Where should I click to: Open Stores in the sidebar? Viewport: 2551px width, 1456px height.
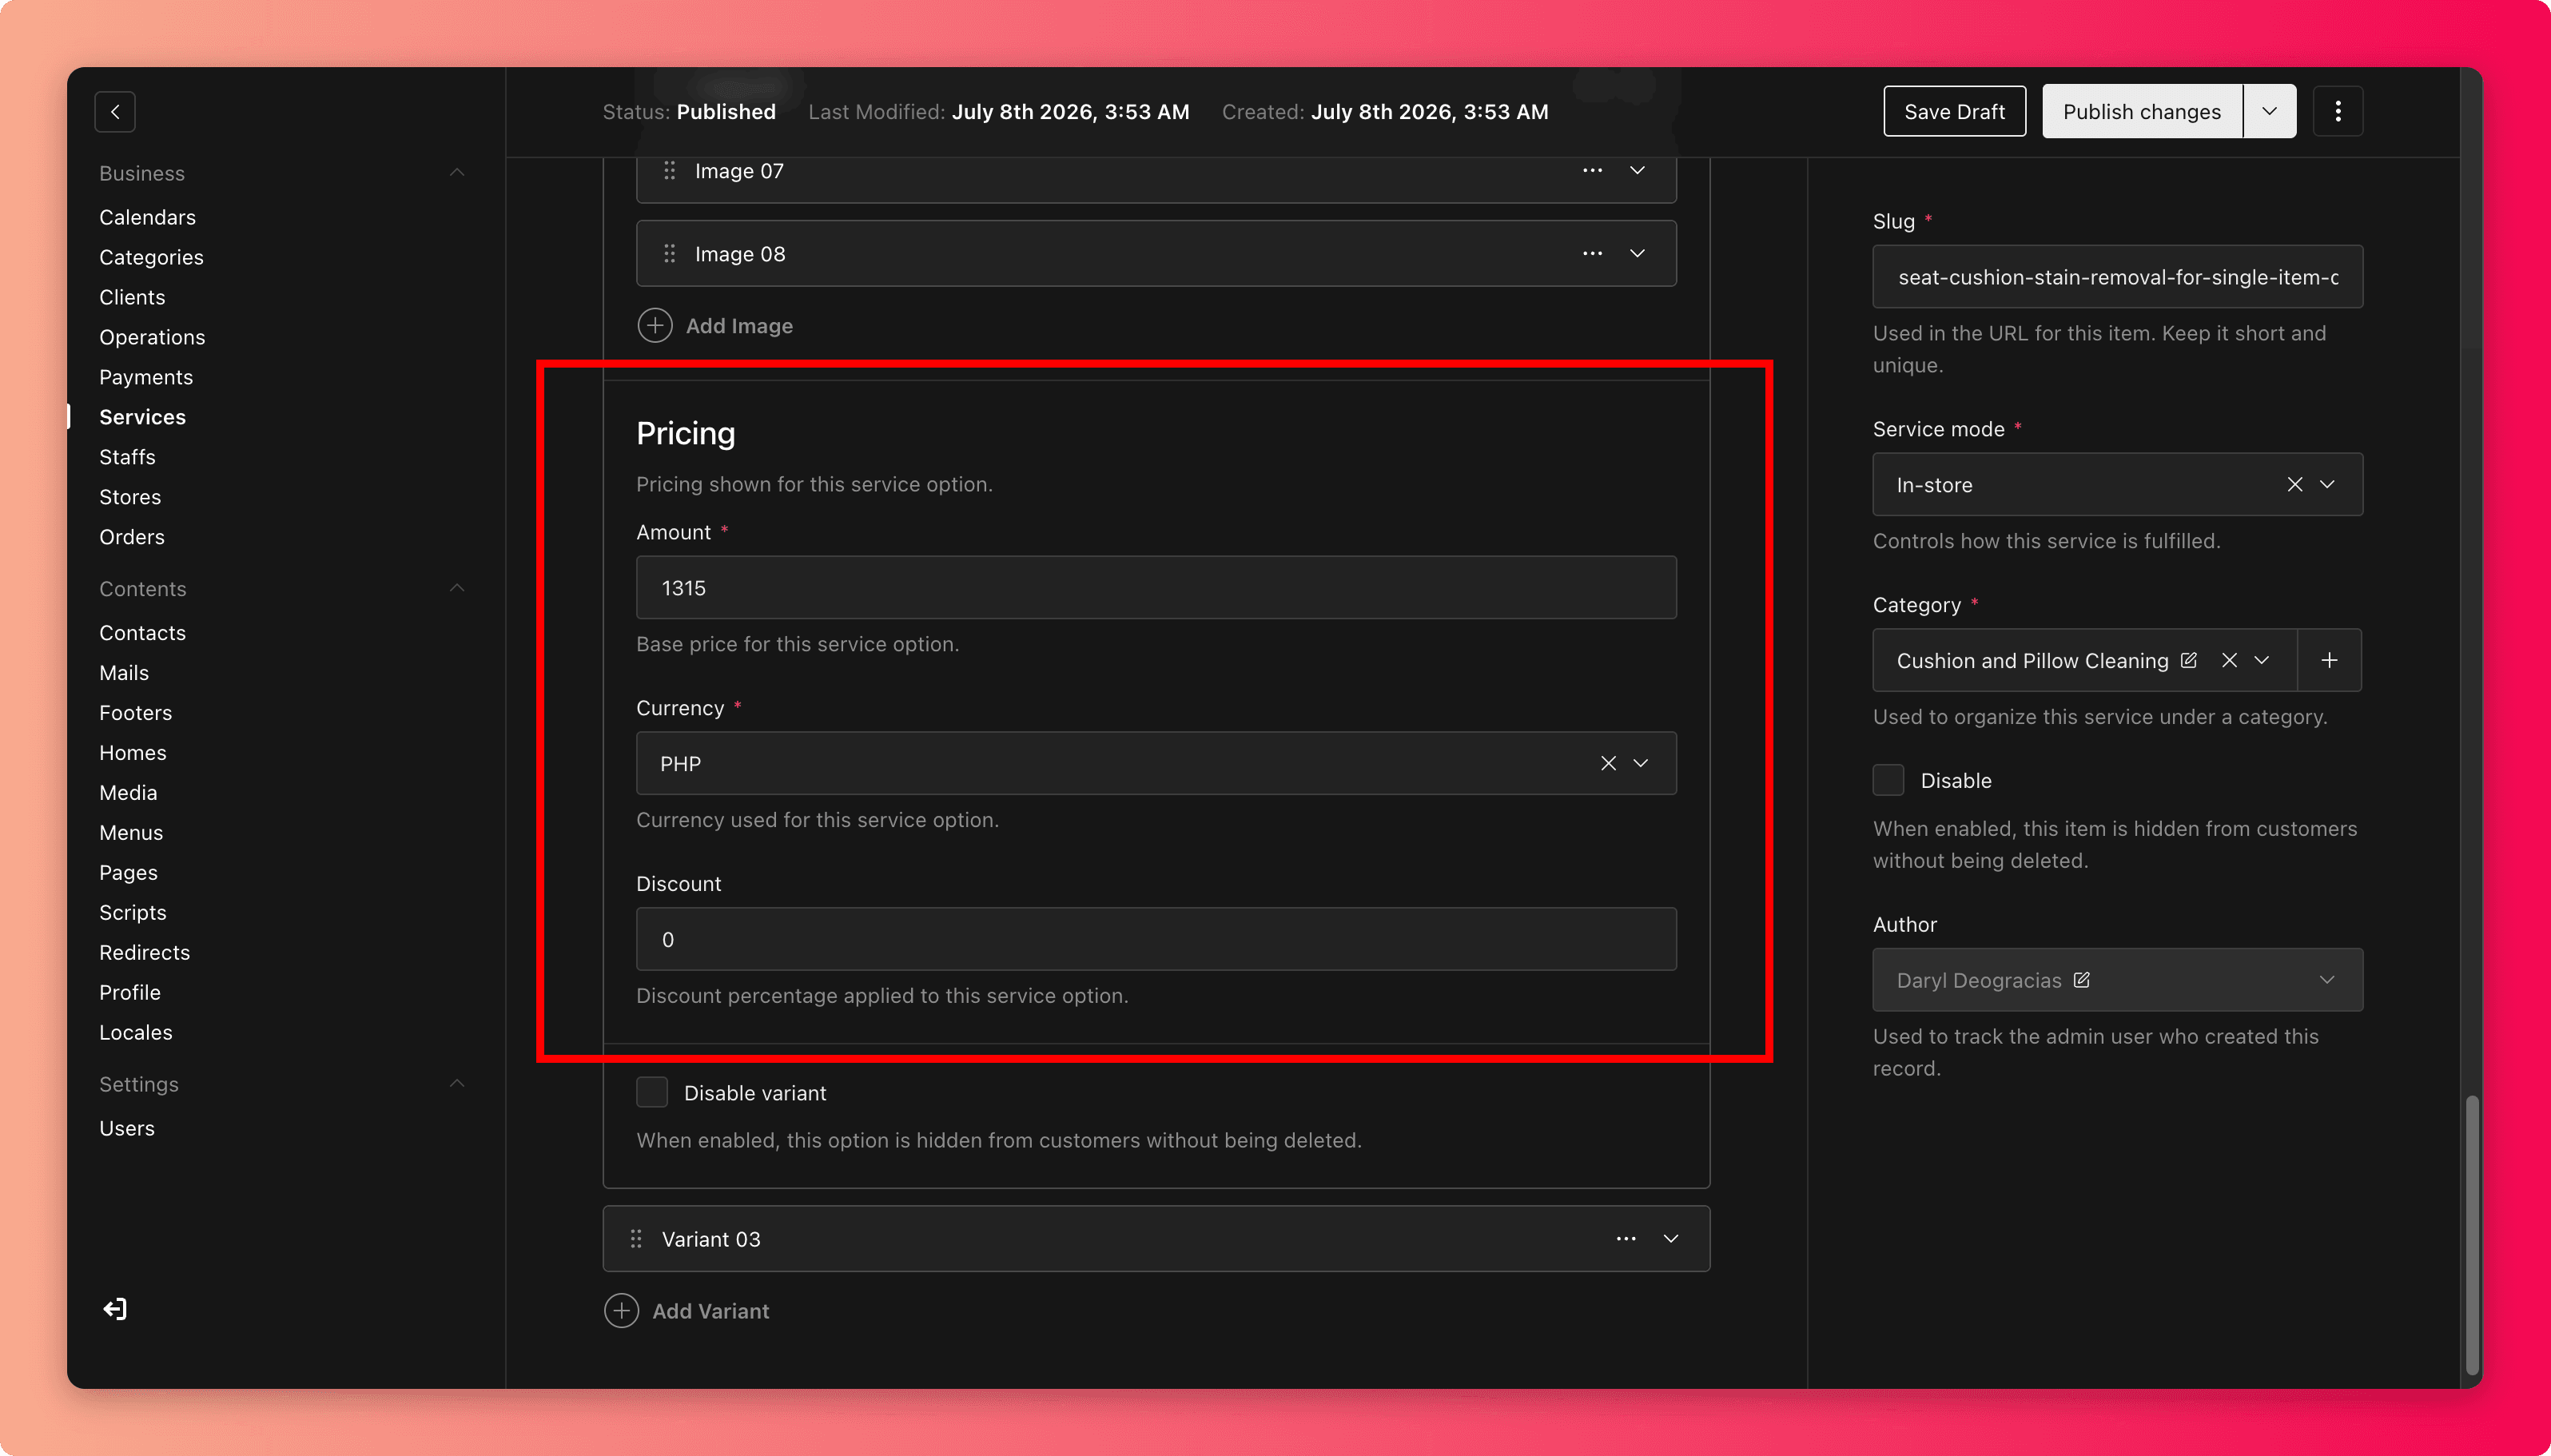[x=130, y=497]
